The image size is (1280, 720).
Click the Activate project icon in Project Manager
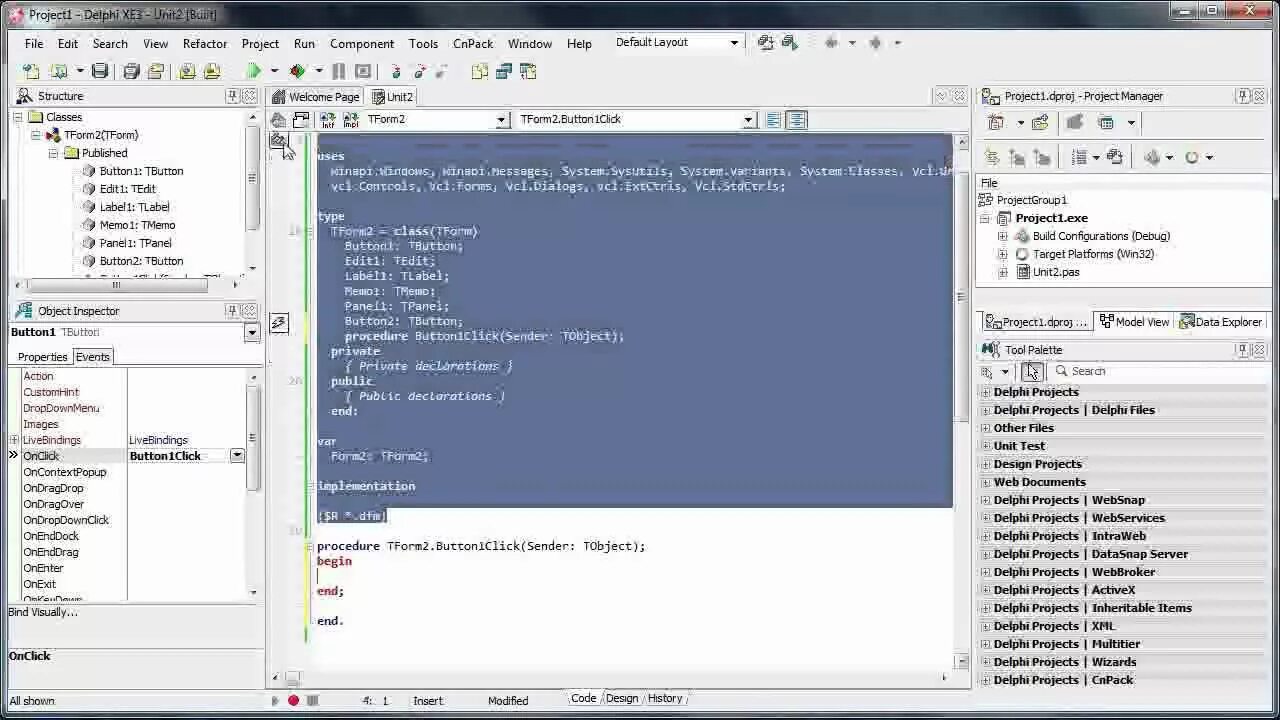[1075, 122]
